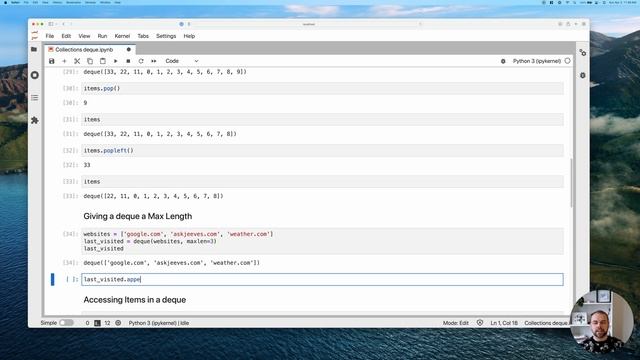Select the websites list code cell
640x360 pixels.
pyautogui.click(x=322, y=241)
